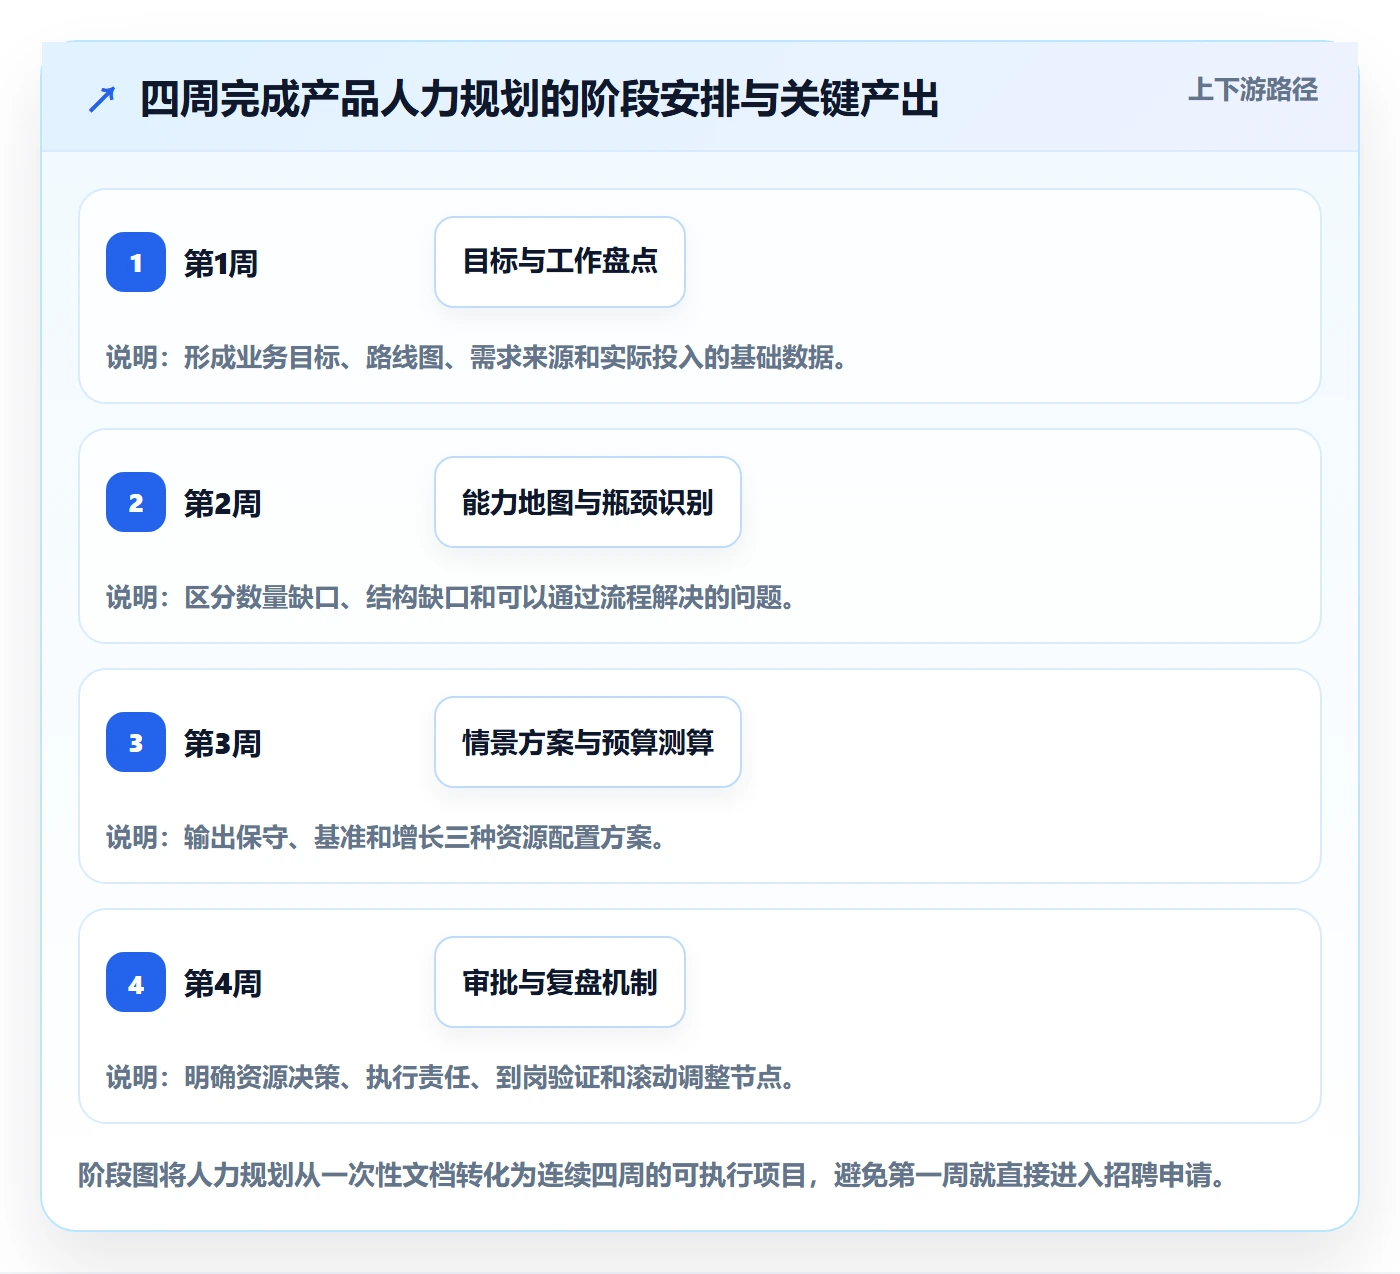Click the description starting with 说明：形成业务目标
The height and width of the screenshot is (1274, 1400).
tap(477, 357)
